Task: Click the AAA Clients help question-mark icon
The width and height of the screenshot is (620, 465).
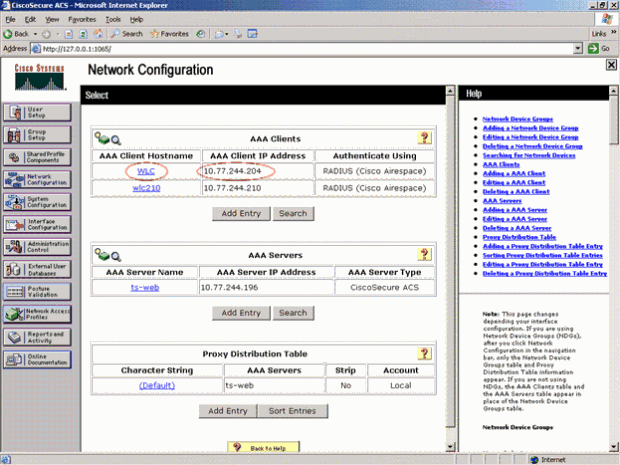Action: point(424,138)
